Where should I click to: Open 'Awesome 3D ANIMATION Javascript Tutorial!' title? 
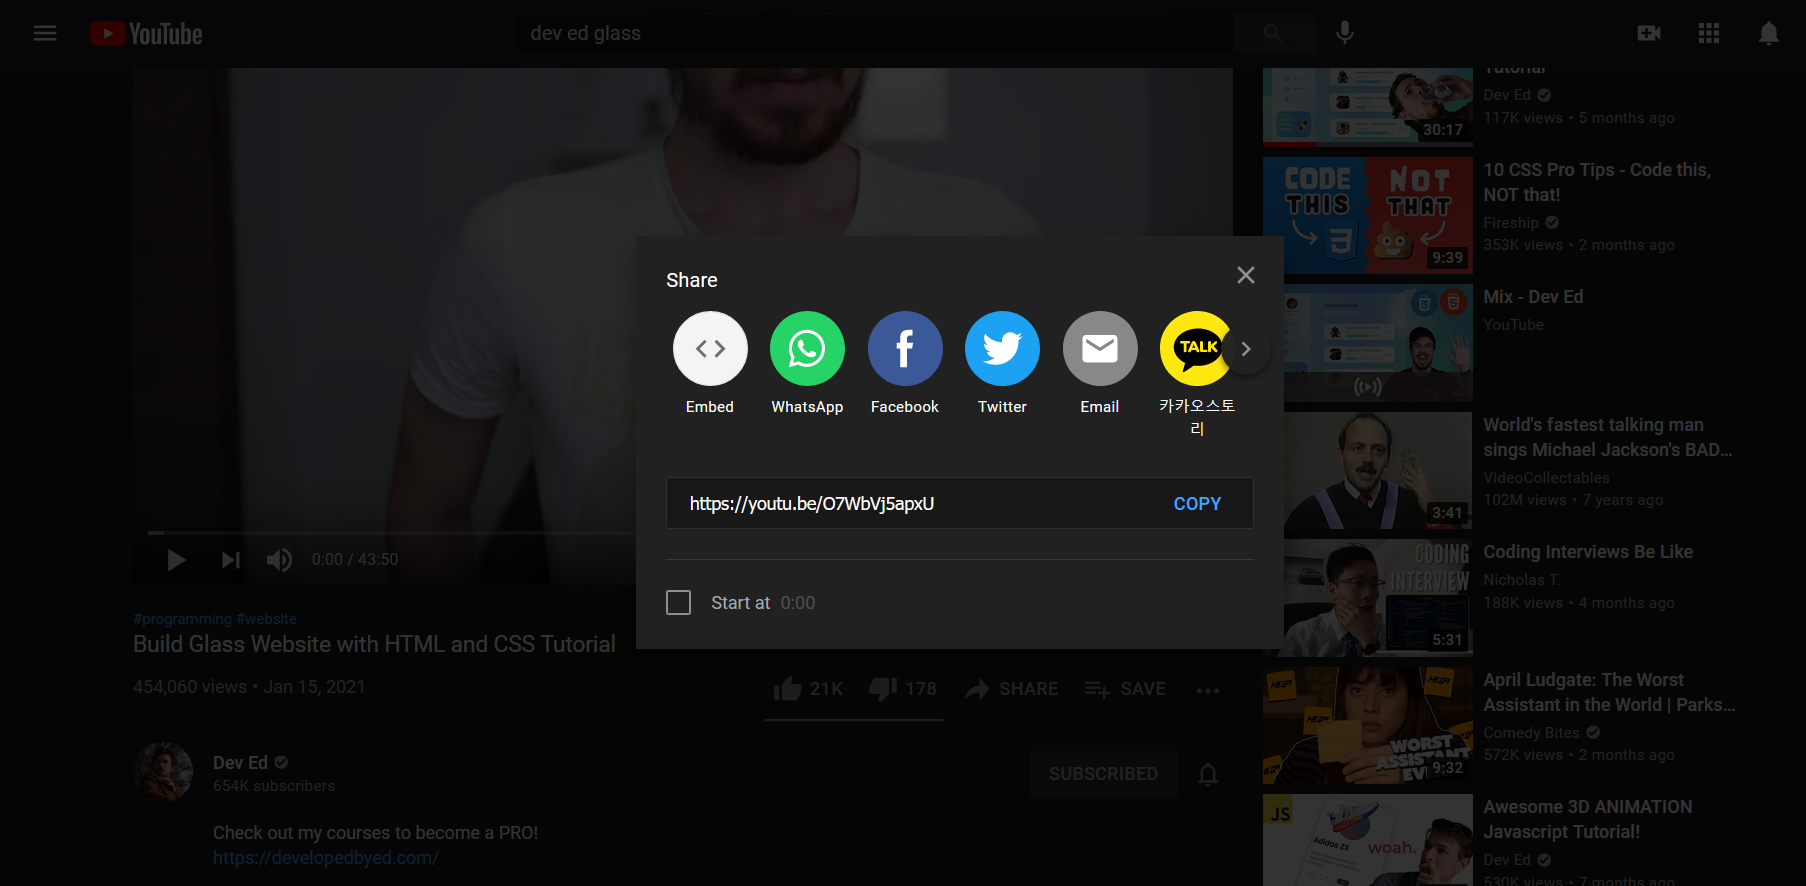click(1588, 819)
